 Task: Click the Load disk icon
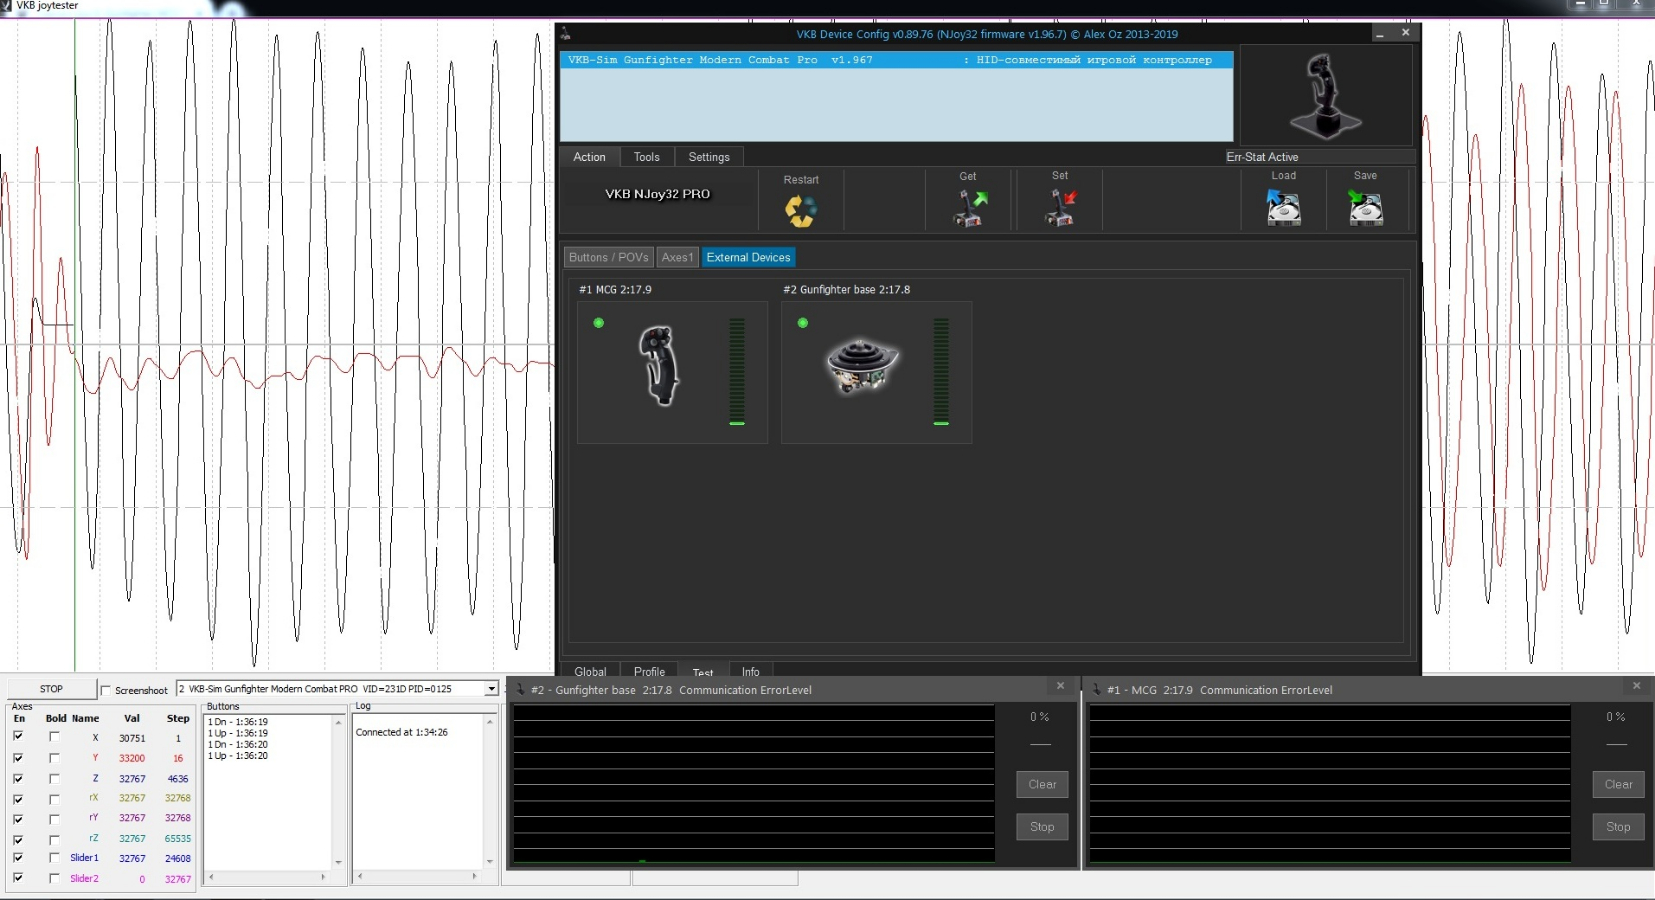(1284, 208)
